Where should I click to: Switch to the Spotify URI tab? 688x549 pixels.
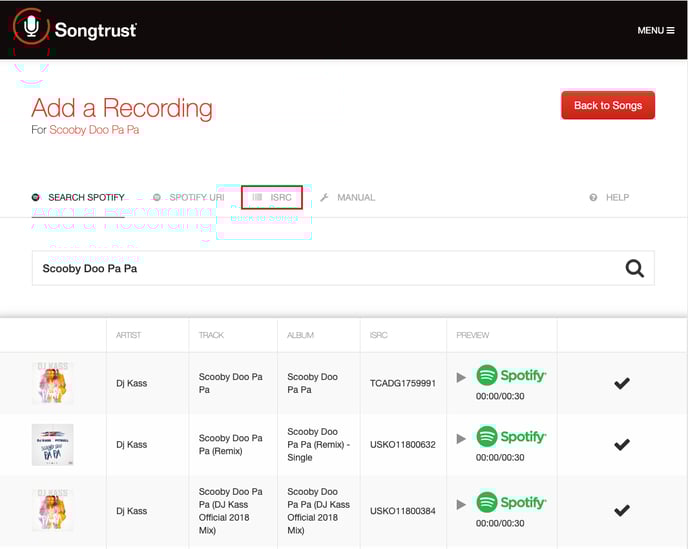click(x=188, y=197)
